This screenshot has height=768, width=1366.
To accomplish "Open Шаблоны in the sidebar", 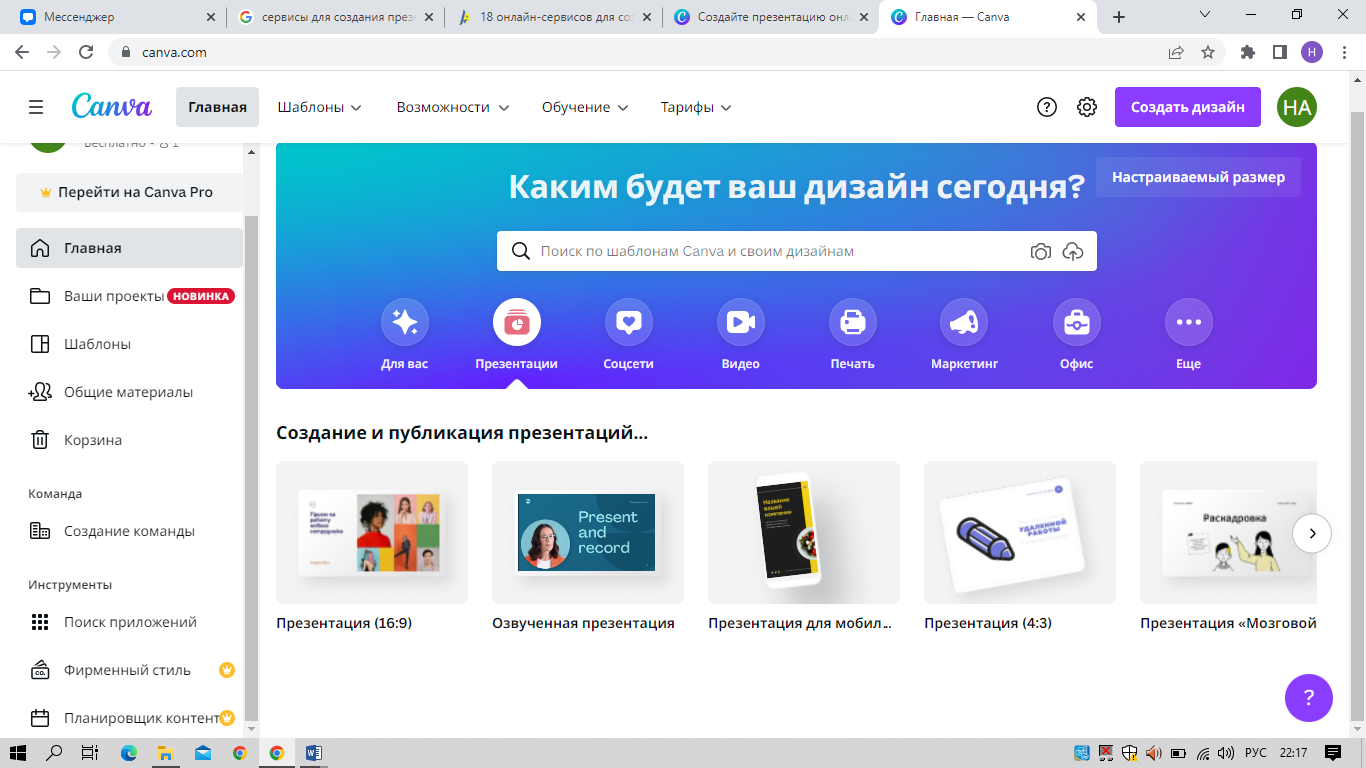I will (129, 344).
